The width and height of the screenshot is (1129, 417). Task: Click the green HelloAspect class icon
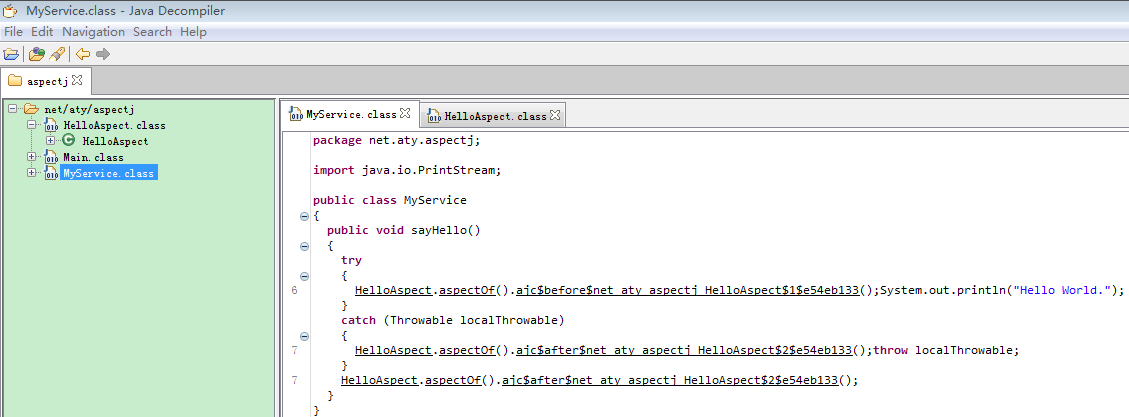point(68,141)
